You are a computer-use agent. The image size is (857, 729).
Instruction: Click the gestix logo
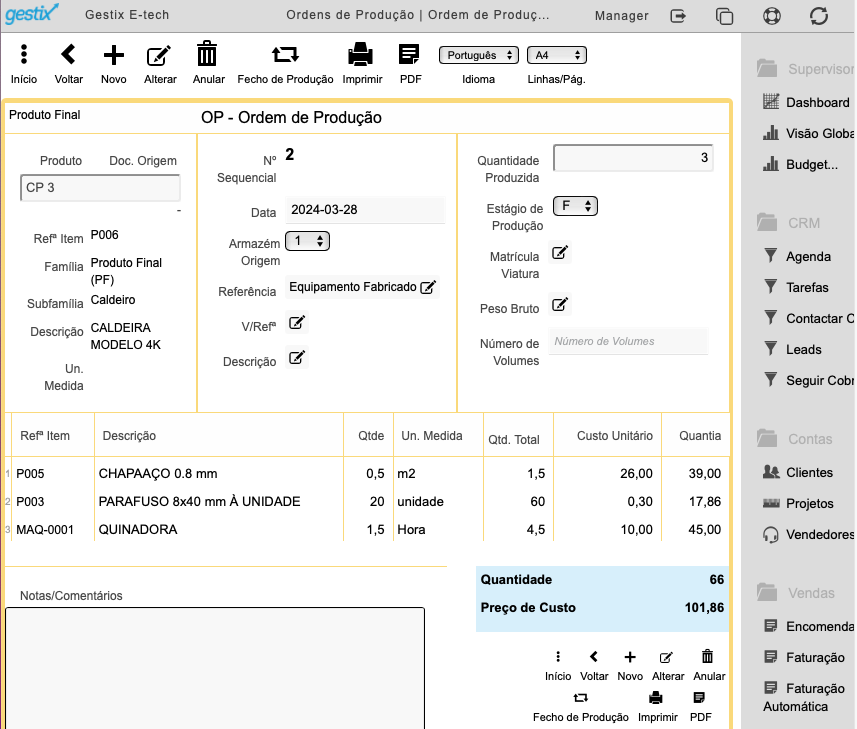tap(31, 14)
